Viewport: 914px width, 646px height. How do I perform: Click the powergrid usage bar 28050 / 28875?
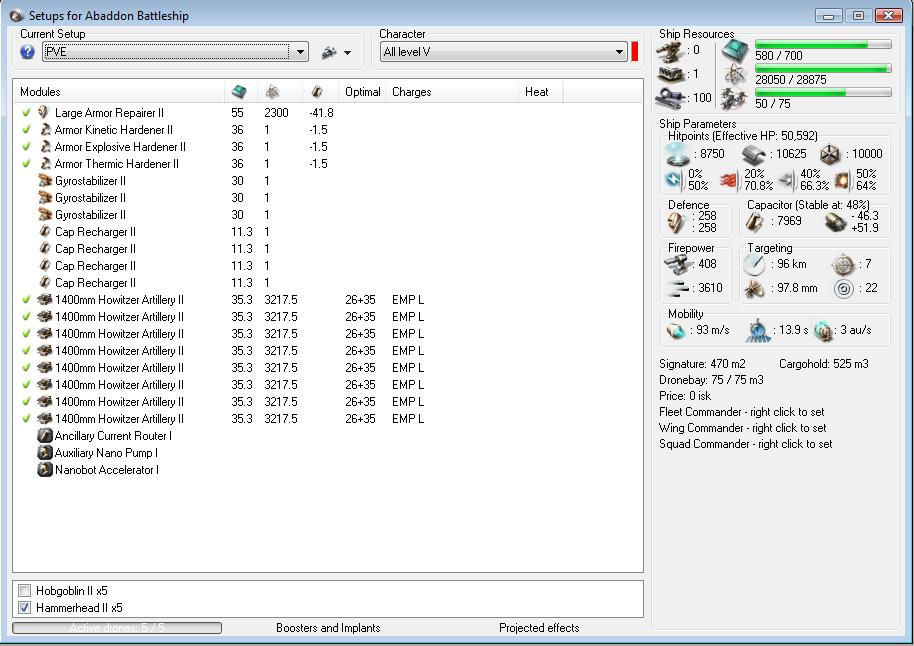[823, 68]
